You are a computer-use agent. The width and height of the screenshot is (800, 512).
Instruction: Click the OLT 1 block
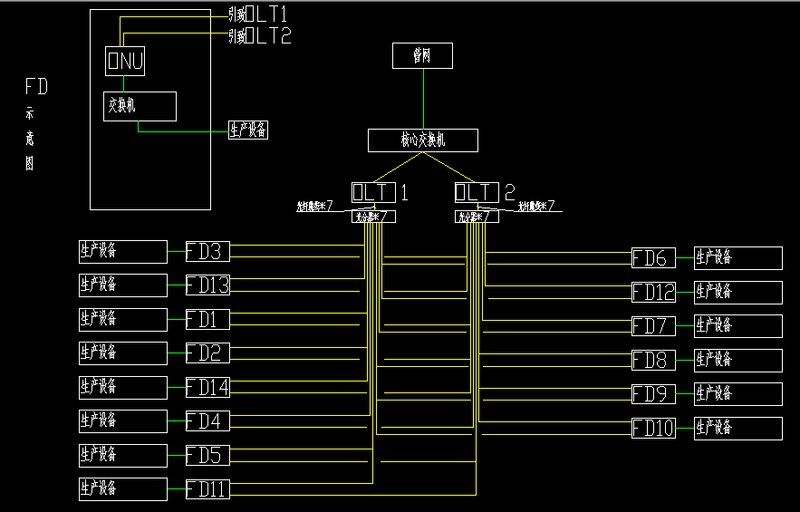374,192
